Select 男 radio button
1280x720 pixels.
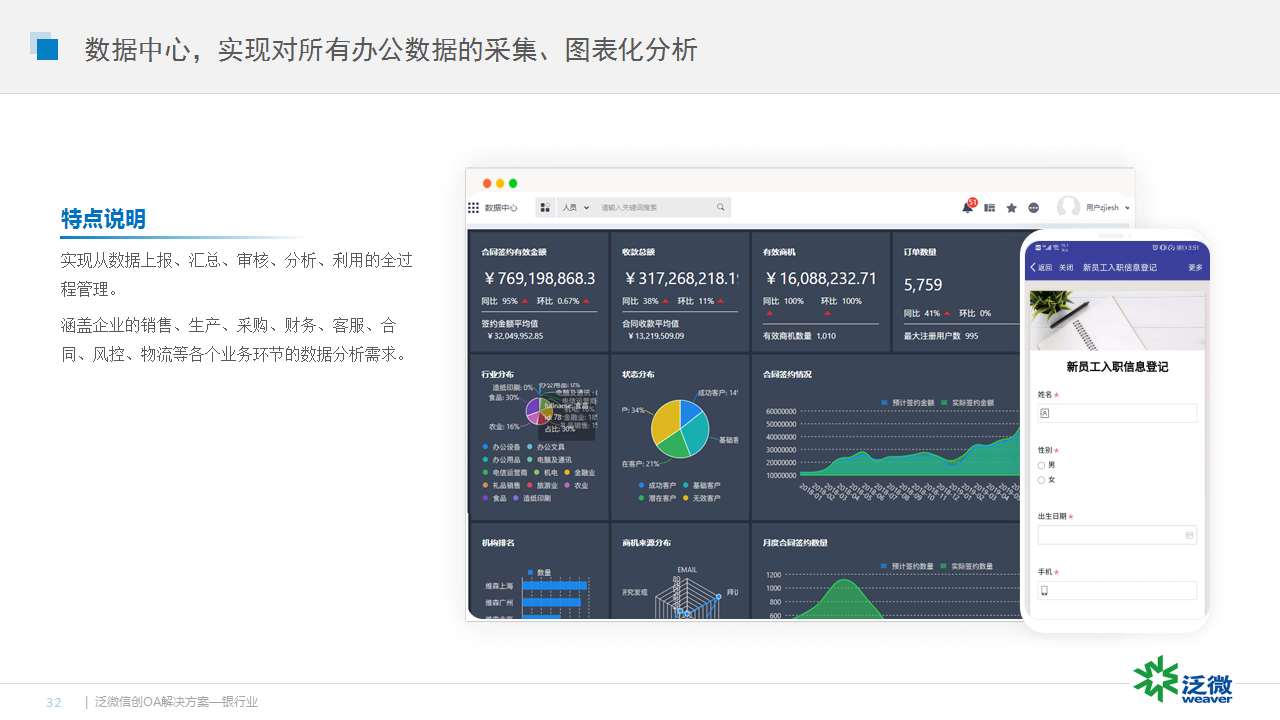[1041, 465]
